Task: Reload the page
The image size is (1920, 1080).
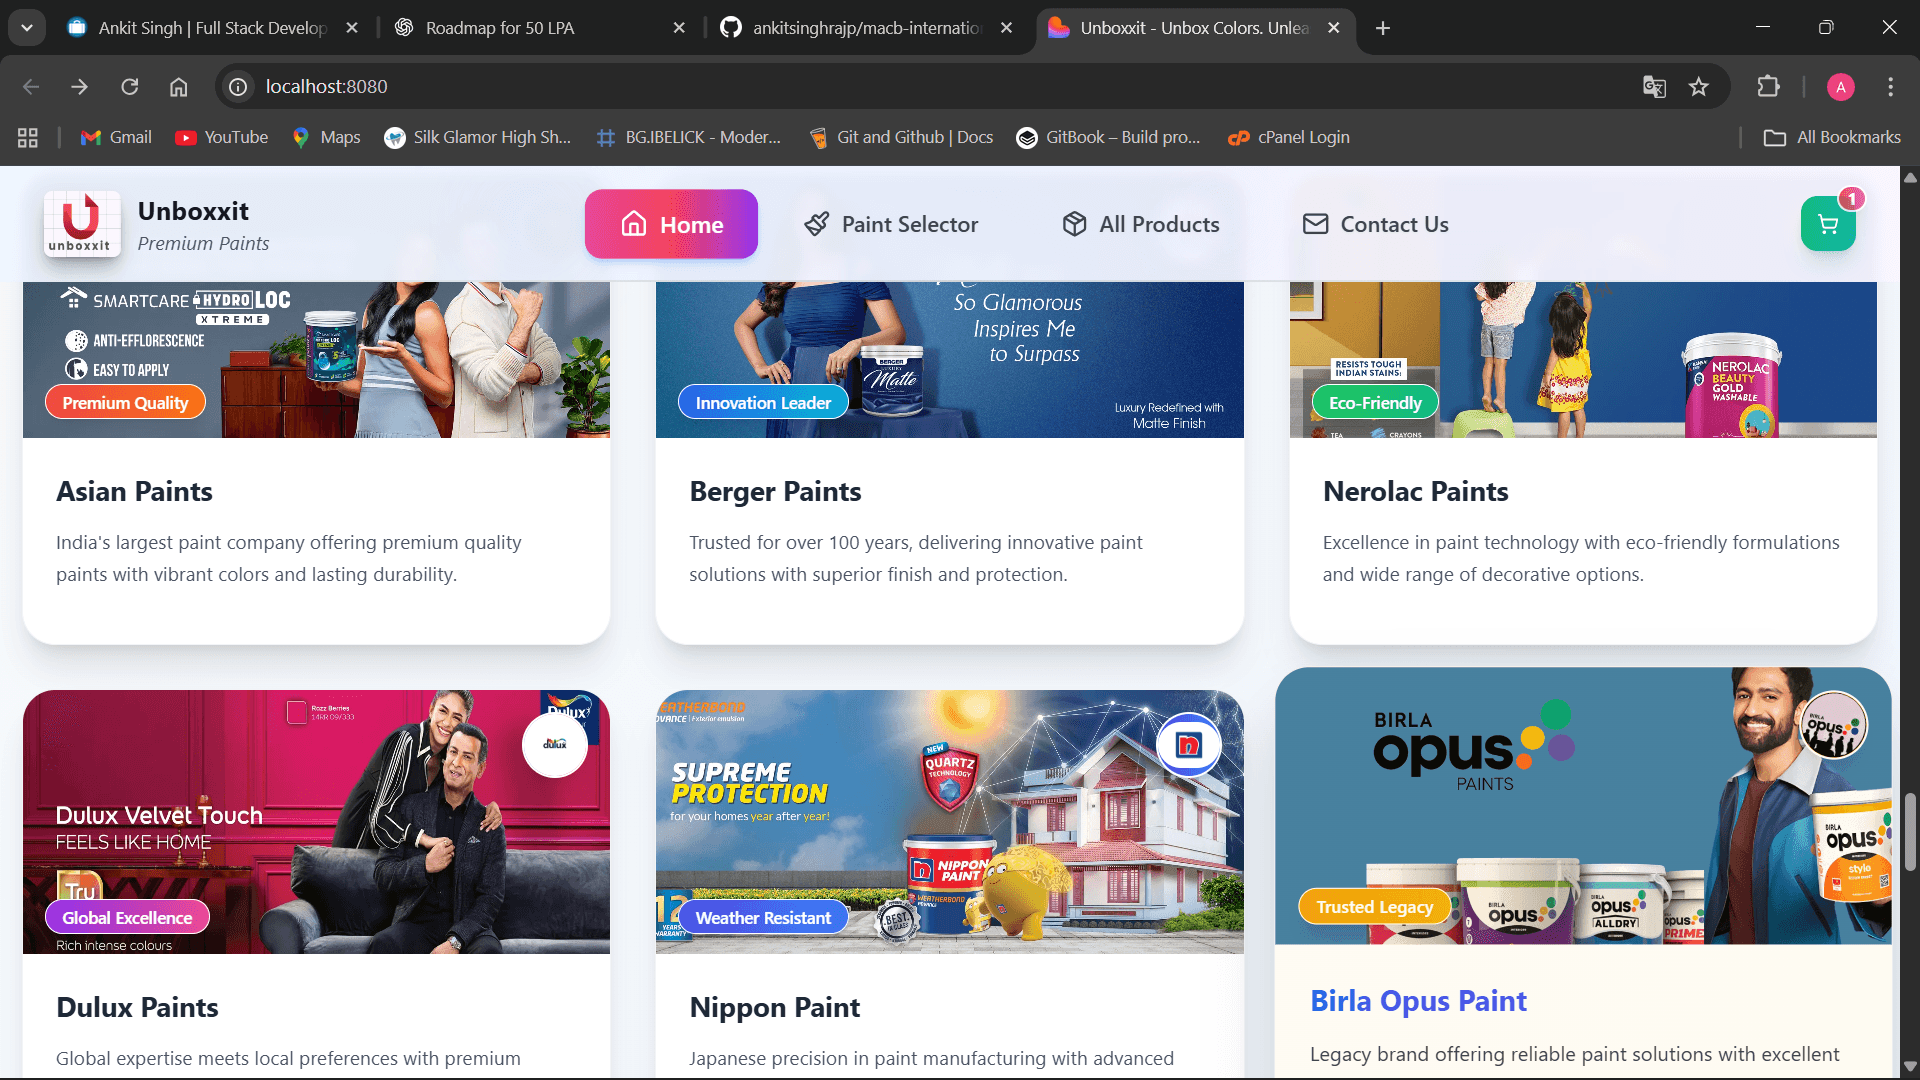Action: click(130, 87)
